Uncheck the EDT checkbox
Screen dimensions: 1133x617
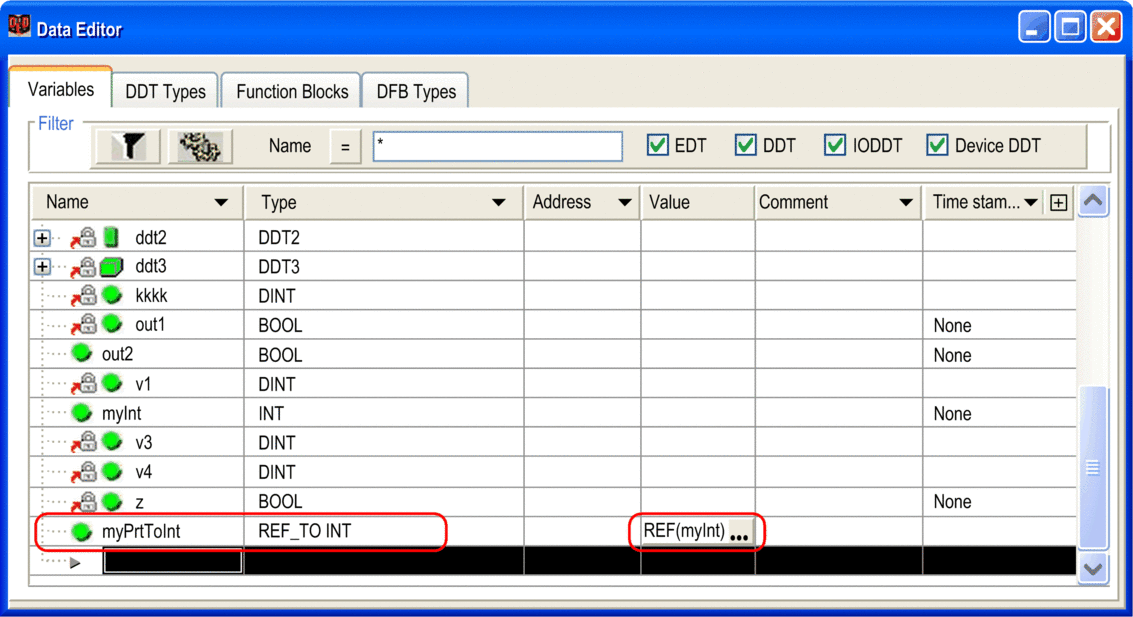pos(657,146)
